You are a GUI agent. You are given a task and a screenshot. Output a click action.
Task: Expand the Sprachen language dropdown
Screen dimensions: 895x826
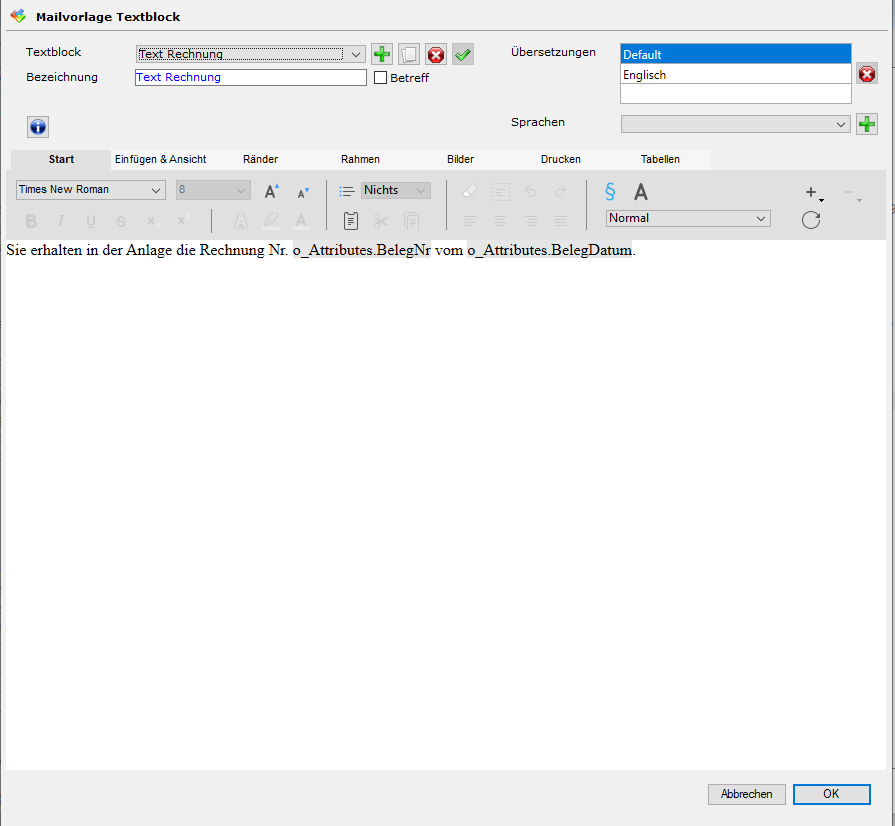tap(840, 123)
